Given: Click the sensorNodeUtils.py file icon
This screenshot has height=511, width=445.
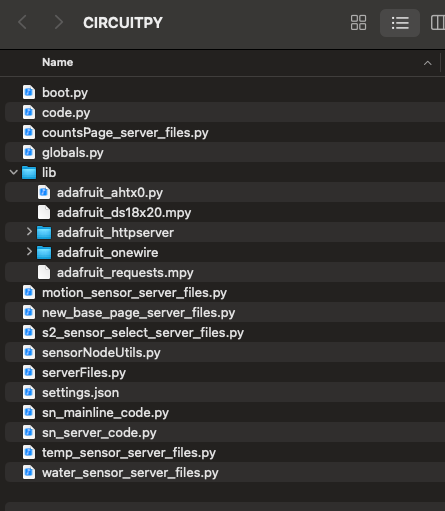Looking at the screenshot, I should pyautogui.click(x=29, y=352).
